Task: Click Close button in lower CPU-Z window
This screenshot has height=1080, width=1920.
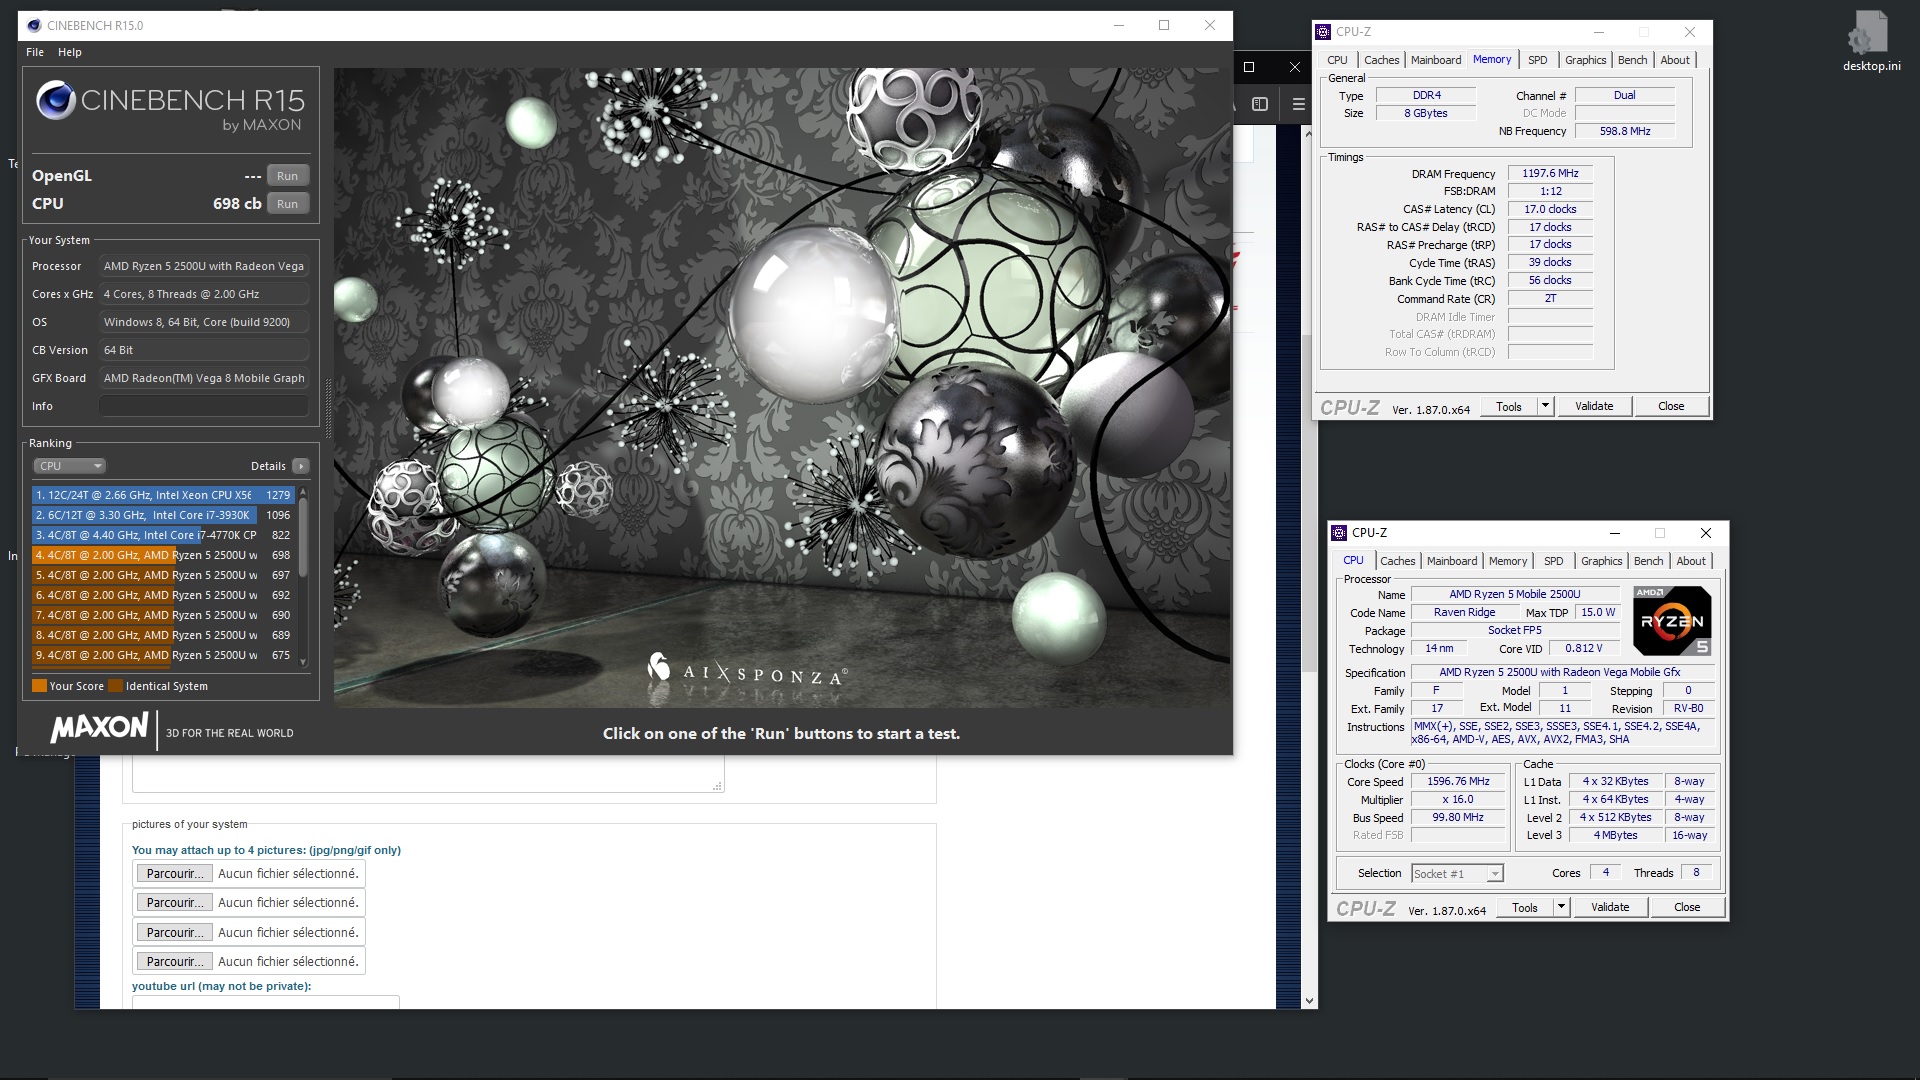Action: (x=1687, y=908)
